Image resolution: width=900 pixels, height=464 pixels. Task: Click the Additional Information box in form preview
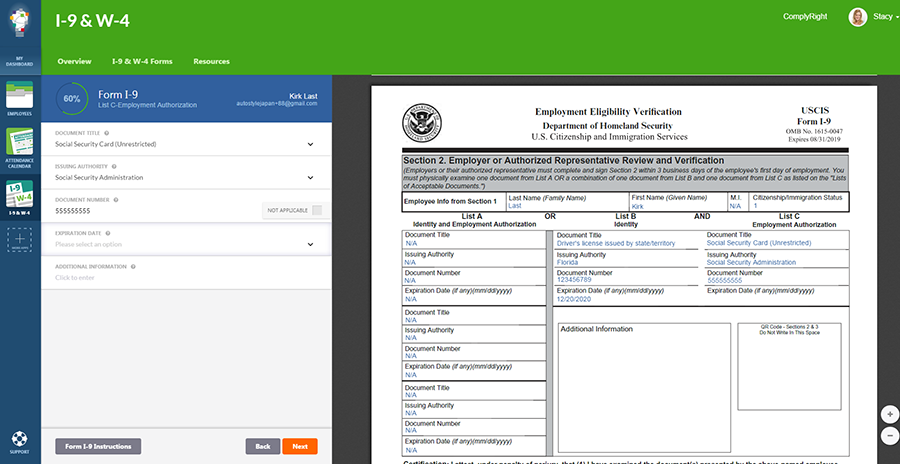point(645,388)
